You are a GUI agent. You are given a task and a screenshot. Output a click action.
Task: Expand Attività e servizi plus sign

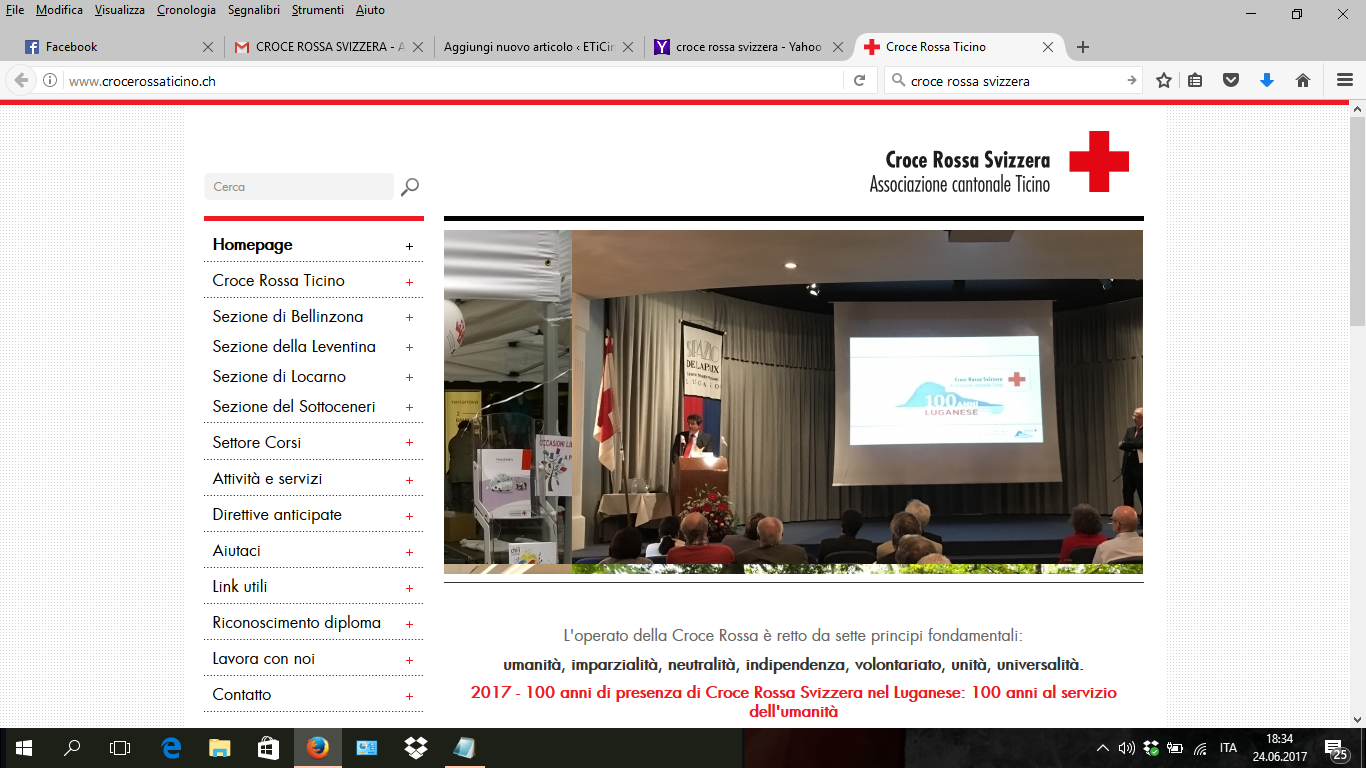click(409, 480)
